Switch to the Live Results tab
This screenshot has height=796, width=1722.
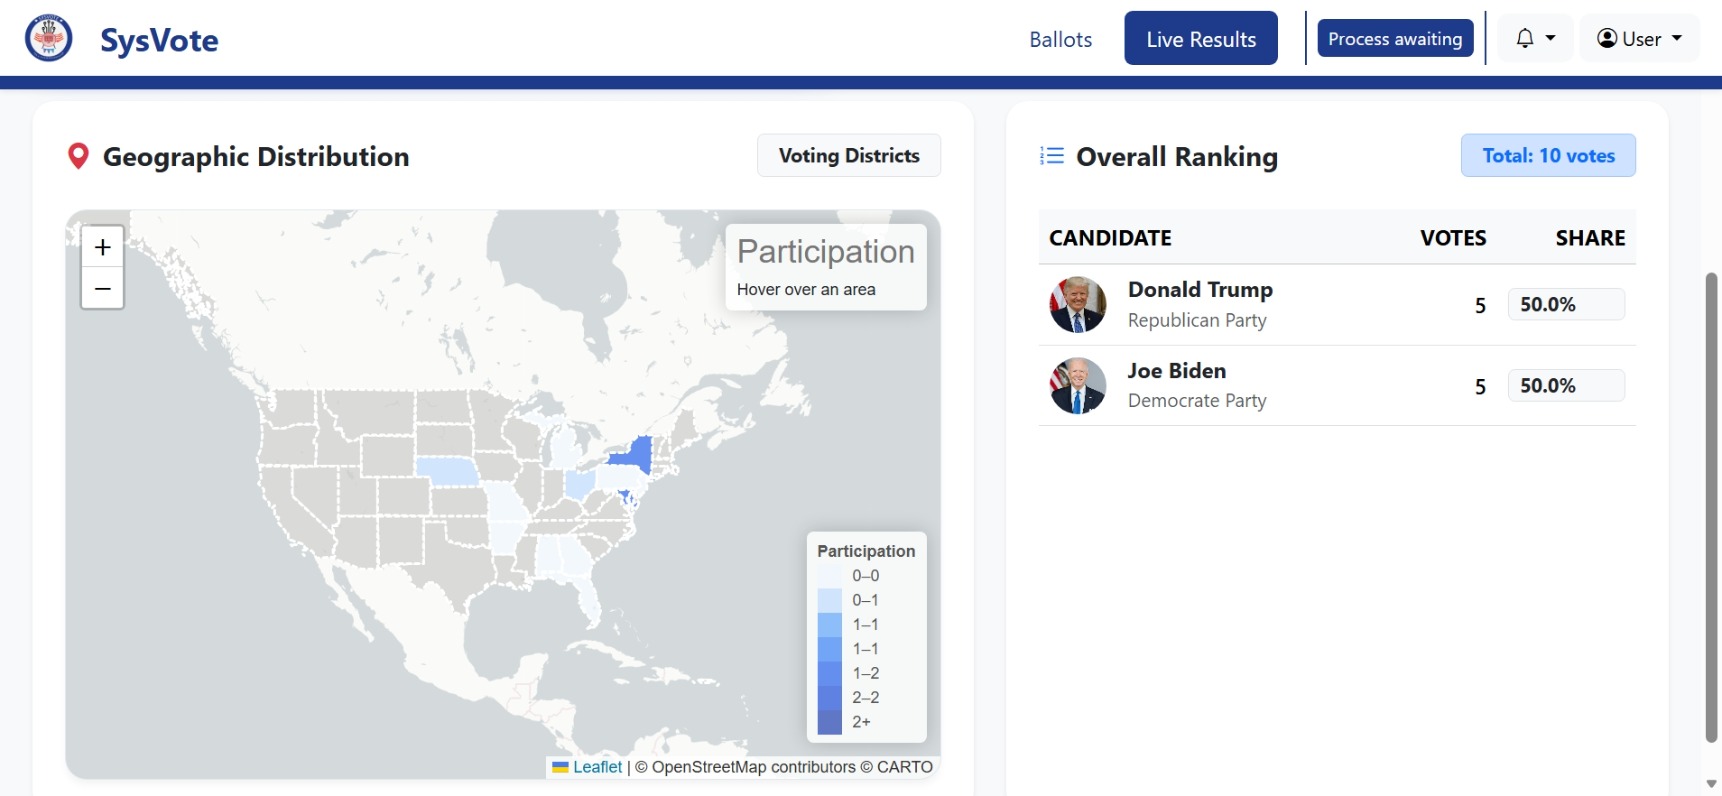point(1201,38)
